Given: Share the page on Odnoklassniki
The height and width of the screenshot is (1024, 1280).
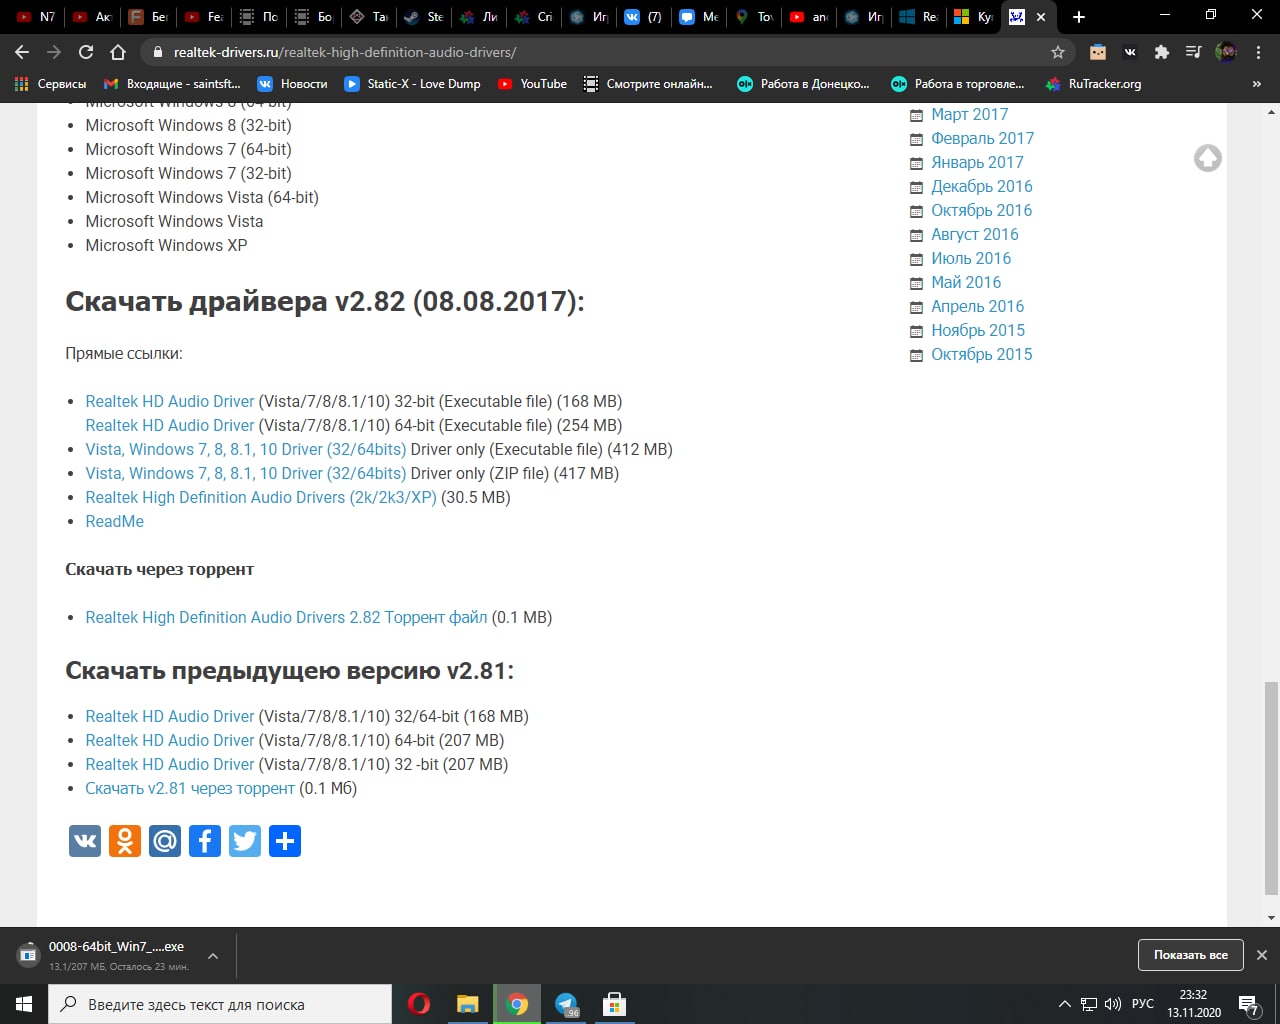Looking at the screenshot, I should (125, 841).
